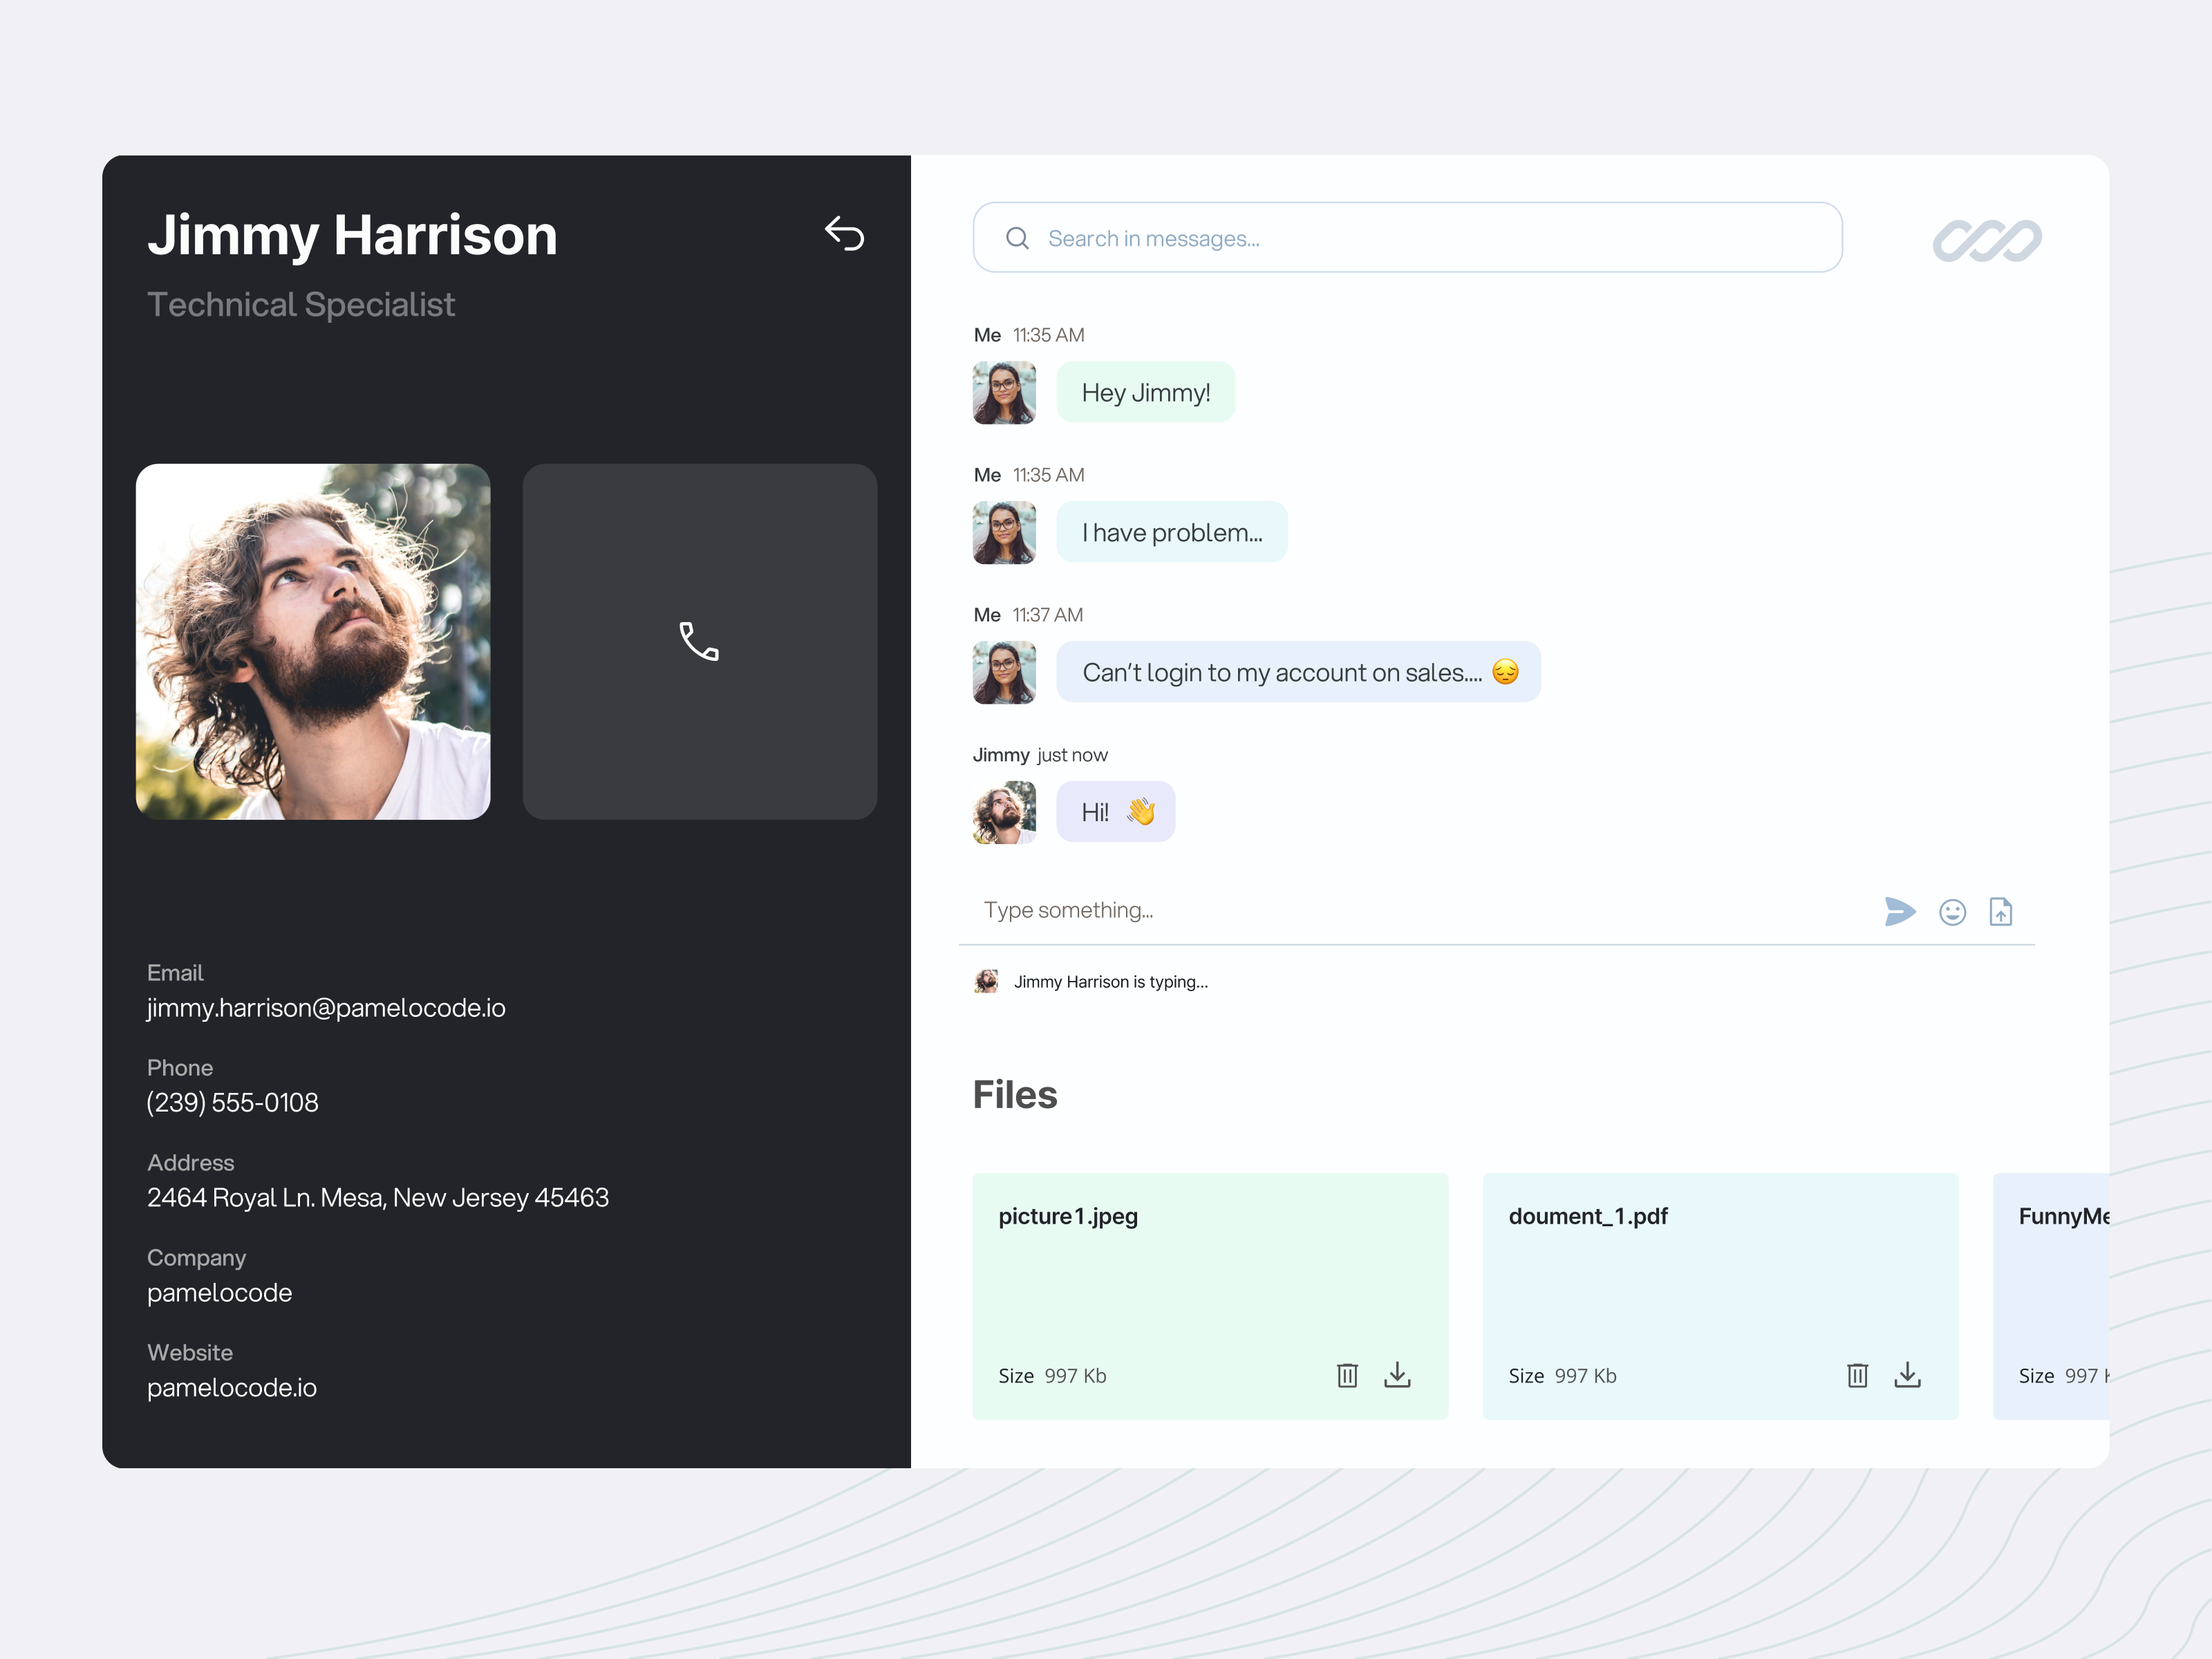Click the search magnifier icon
This screenshot has width=2212, height=1659.
click(x=1017, y=238)
